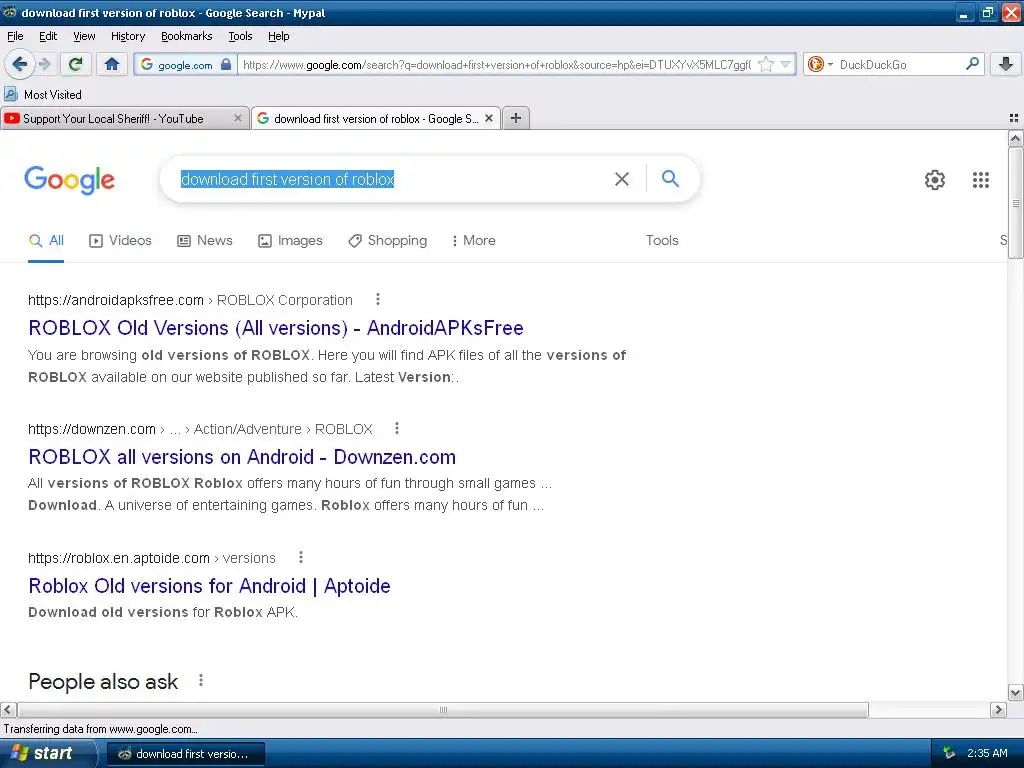Viewport: 1024px width, 768px height.
Task: Click the google.com site identity label
Action: (185, 65)
